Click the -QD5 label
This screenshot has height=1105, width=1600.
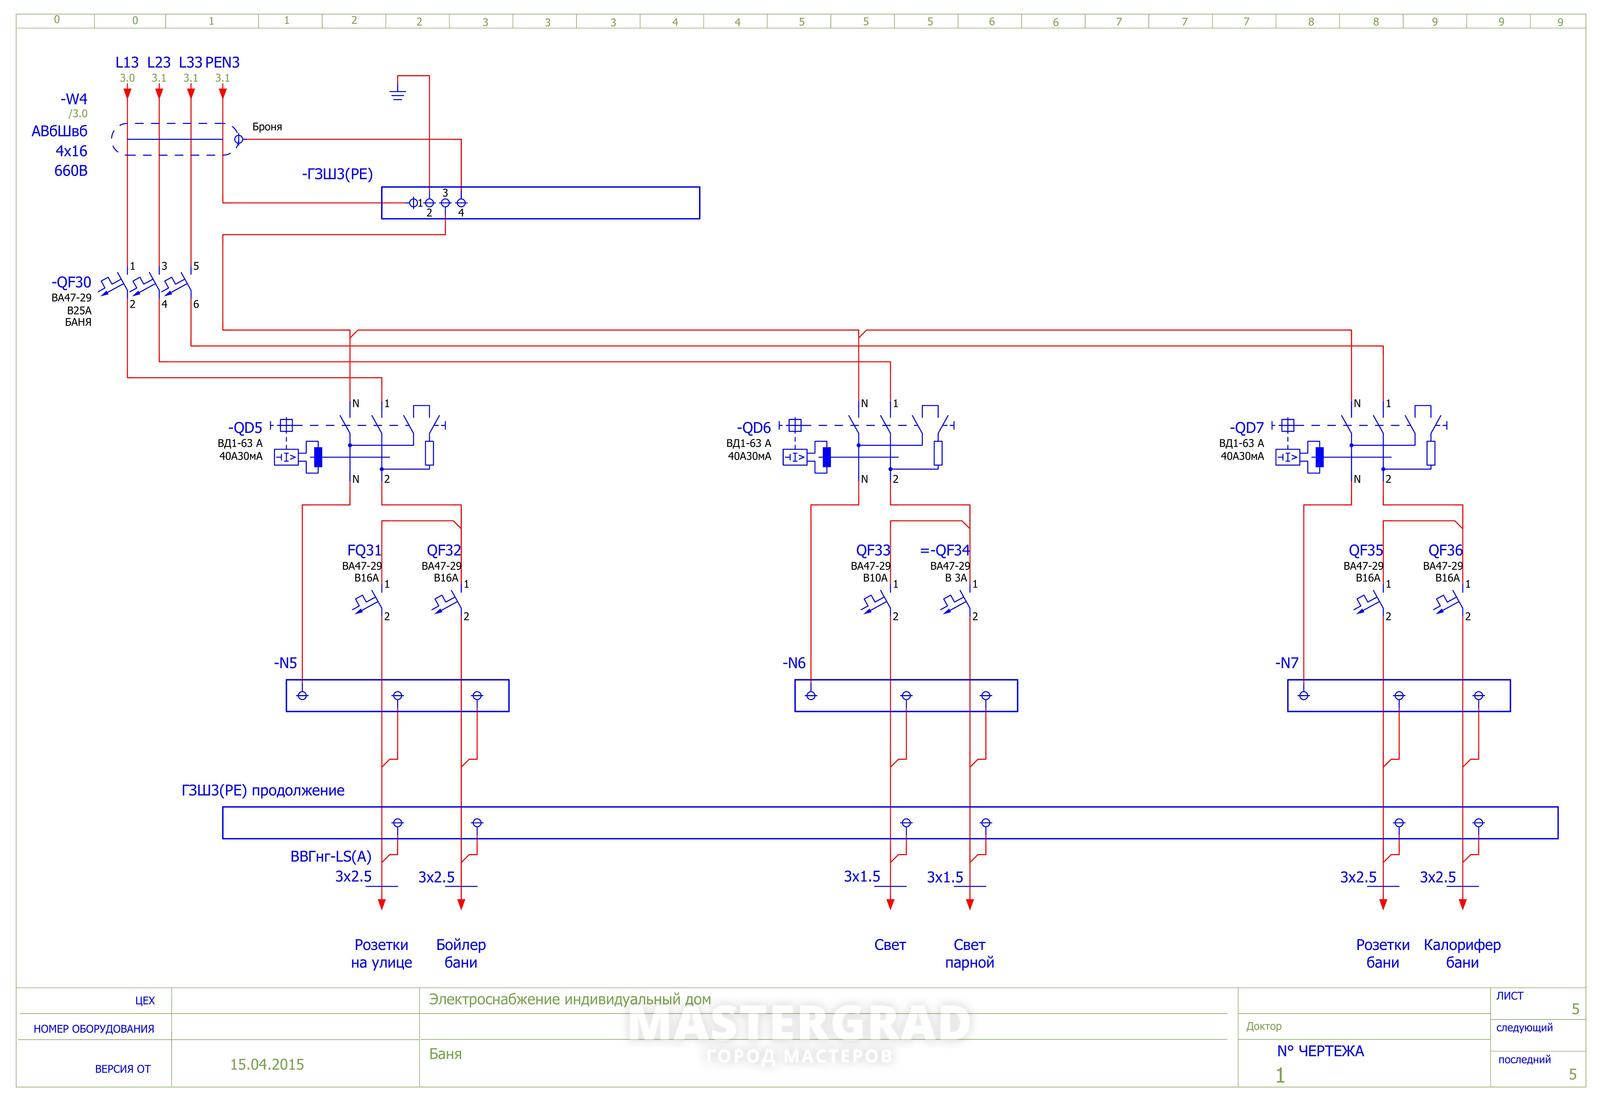(x=245, y=428)
